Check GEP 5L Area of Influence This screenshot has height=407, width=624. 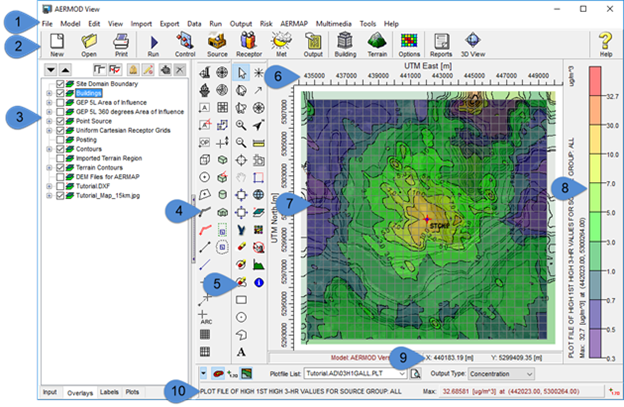60,102
